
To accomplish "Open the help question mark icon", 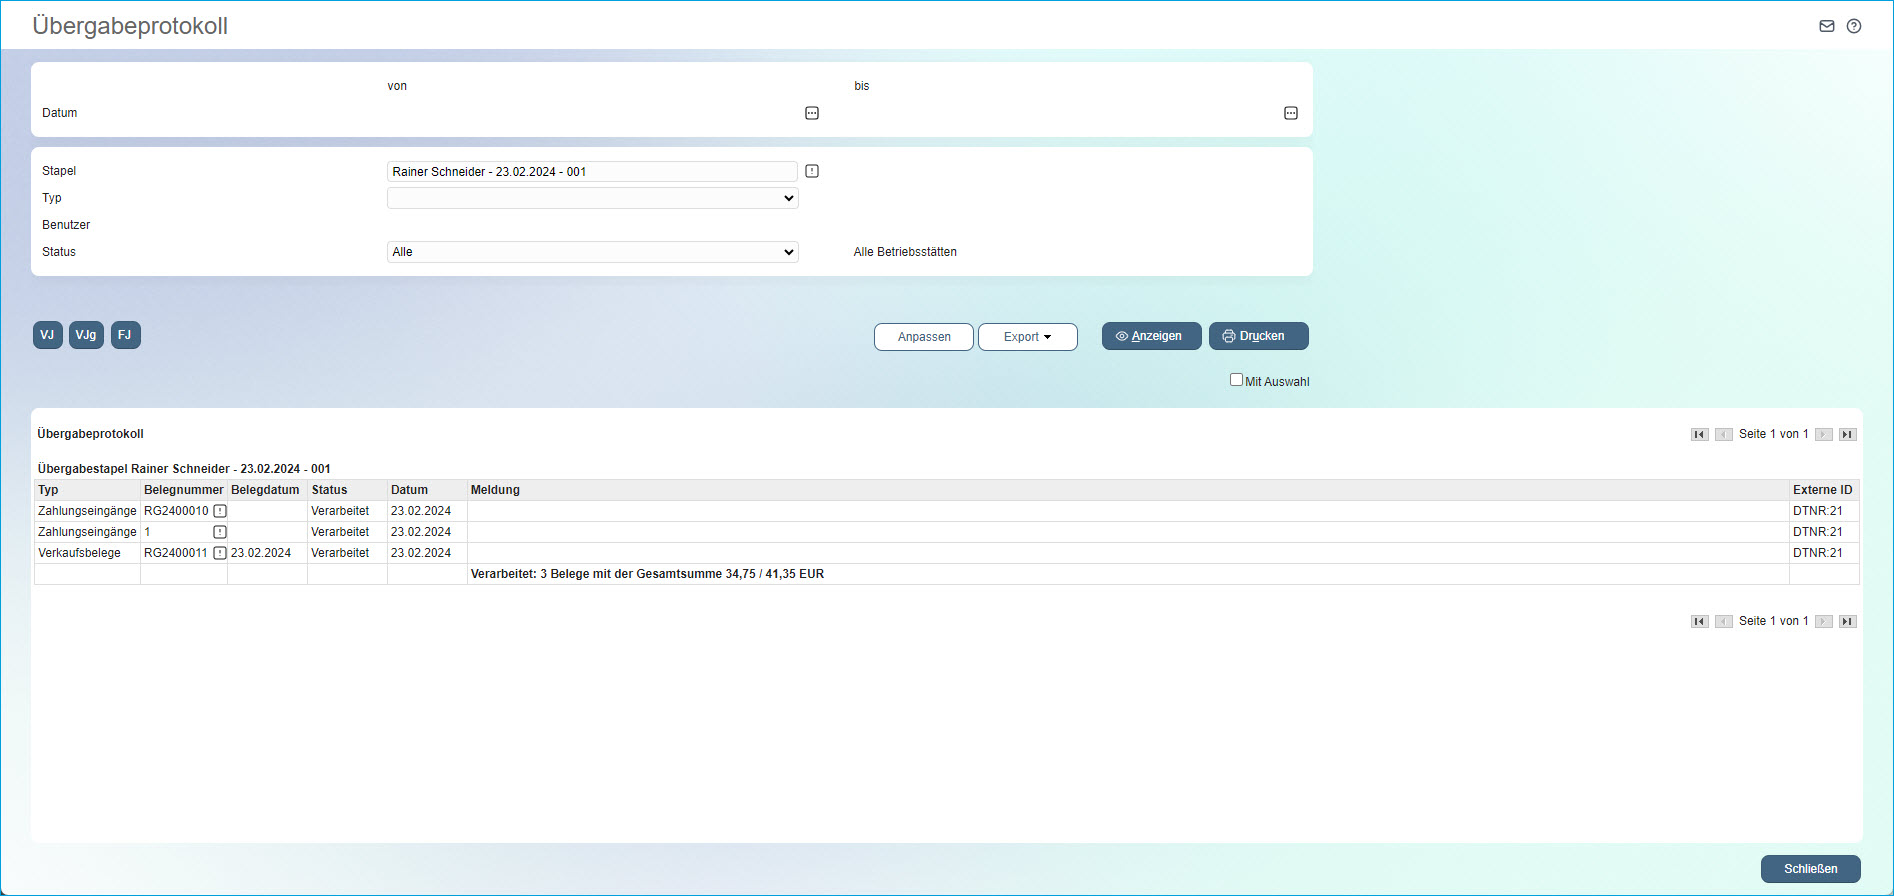I will tap(1854, 26).
